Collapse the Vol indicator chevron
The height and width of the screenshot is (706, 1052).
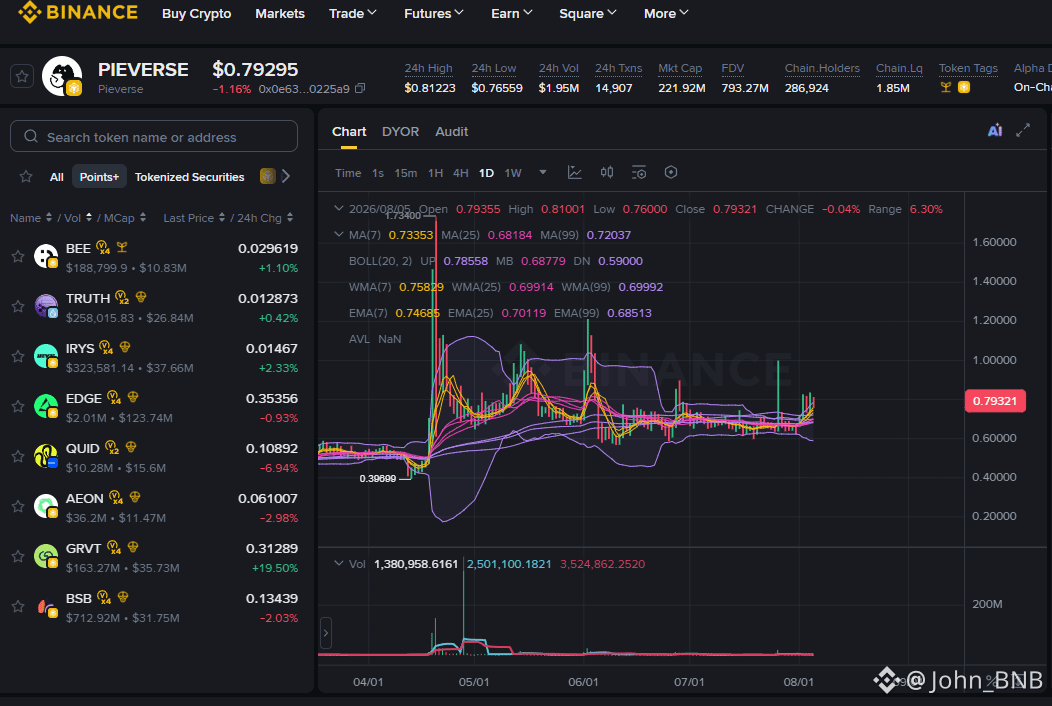coord(339,564)
